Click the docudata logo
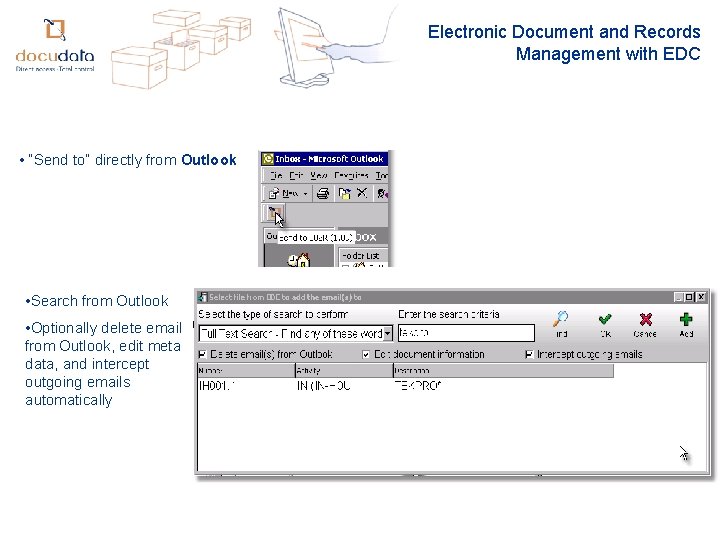Image resolution: width=720 pixels, height=540 pixels. coord(55,45)
